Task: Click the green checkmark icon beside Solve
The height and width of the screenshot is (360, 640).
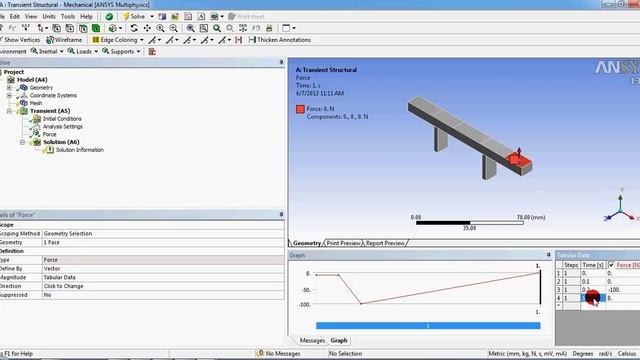Action: (x=109, y=17)
